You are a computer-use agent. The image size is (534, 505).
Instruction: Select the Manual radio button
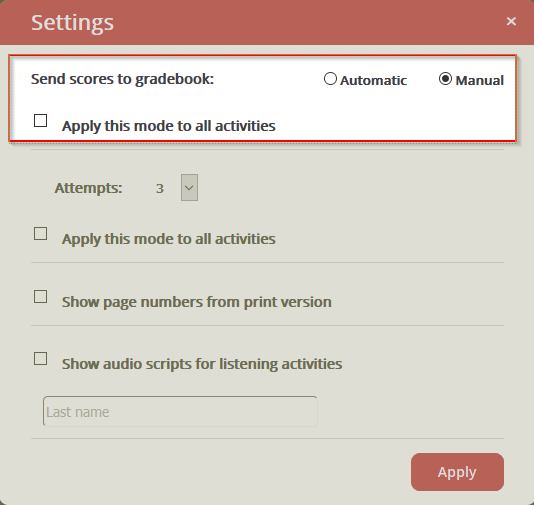click(x=445, y=79)
